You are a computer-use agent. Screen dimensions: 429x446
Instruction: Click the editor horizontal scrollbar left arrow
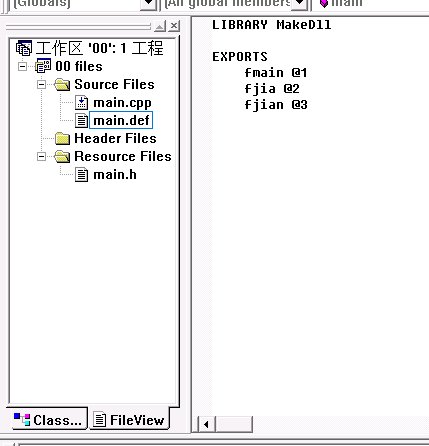click(x=206, y=424)
